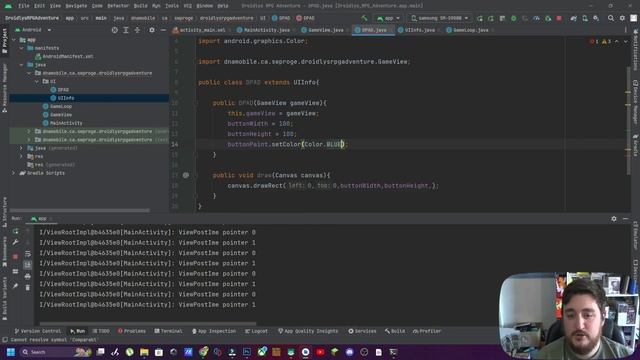Screen dimensions: 640x360
Task: Open the app run configuration dropdown
Action: 388,18
